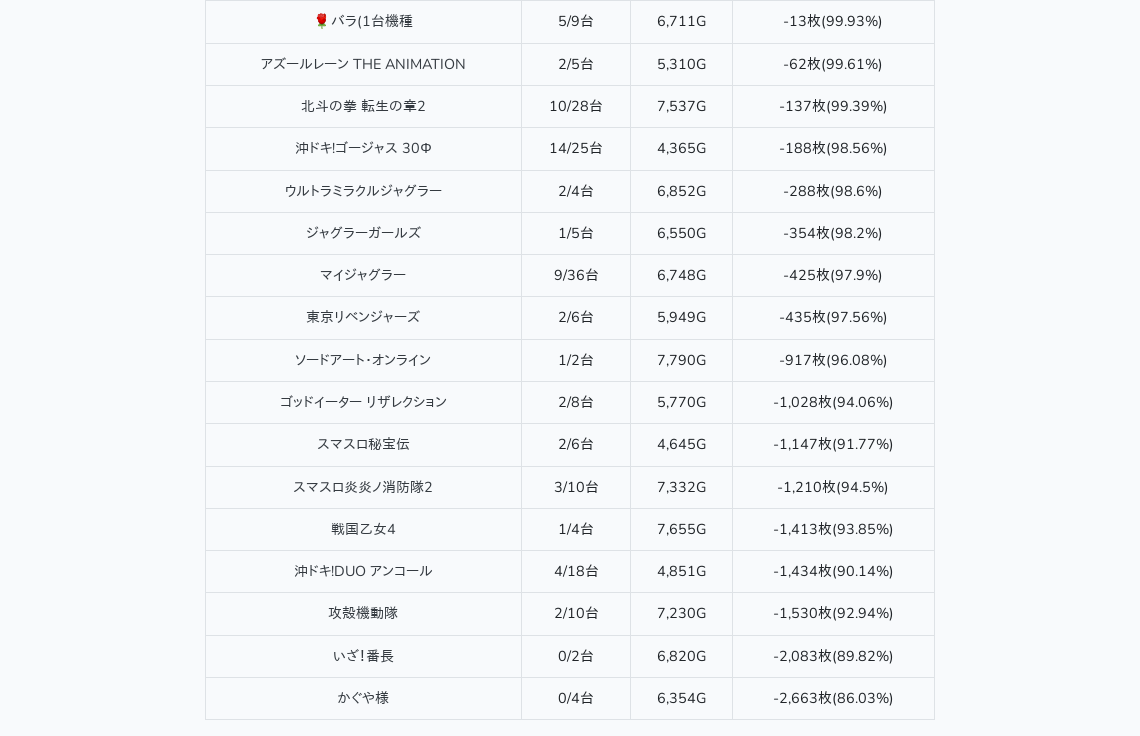1140x736 pixels.
Task: Select the 東京リベンジャーズ entry
Action: 363,317
